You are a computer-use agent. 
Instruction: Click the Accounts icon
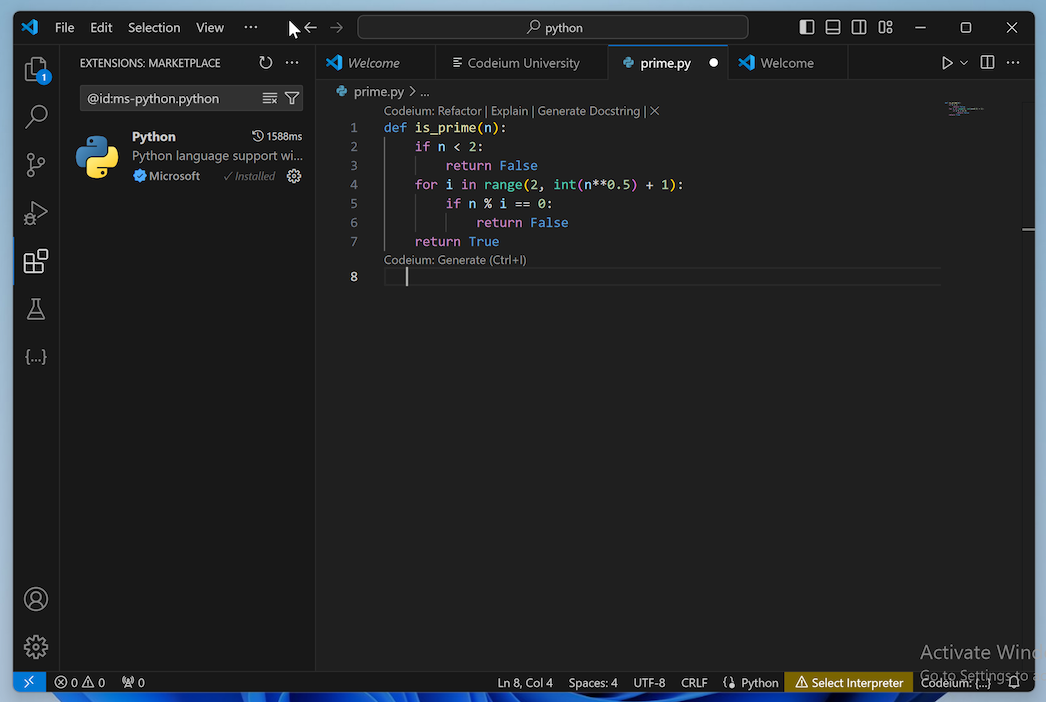pos(36,599)
